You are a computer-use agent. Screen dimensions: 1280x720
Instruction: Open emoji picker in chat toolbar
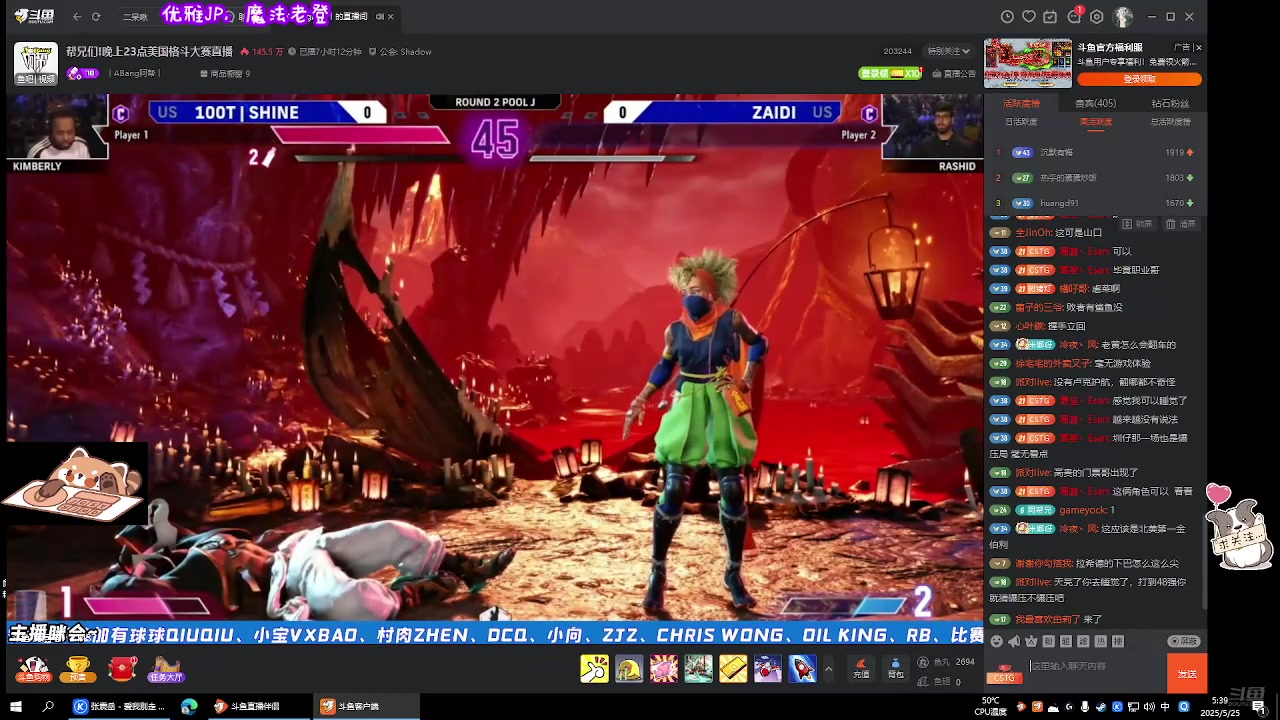tap(997, 641)
